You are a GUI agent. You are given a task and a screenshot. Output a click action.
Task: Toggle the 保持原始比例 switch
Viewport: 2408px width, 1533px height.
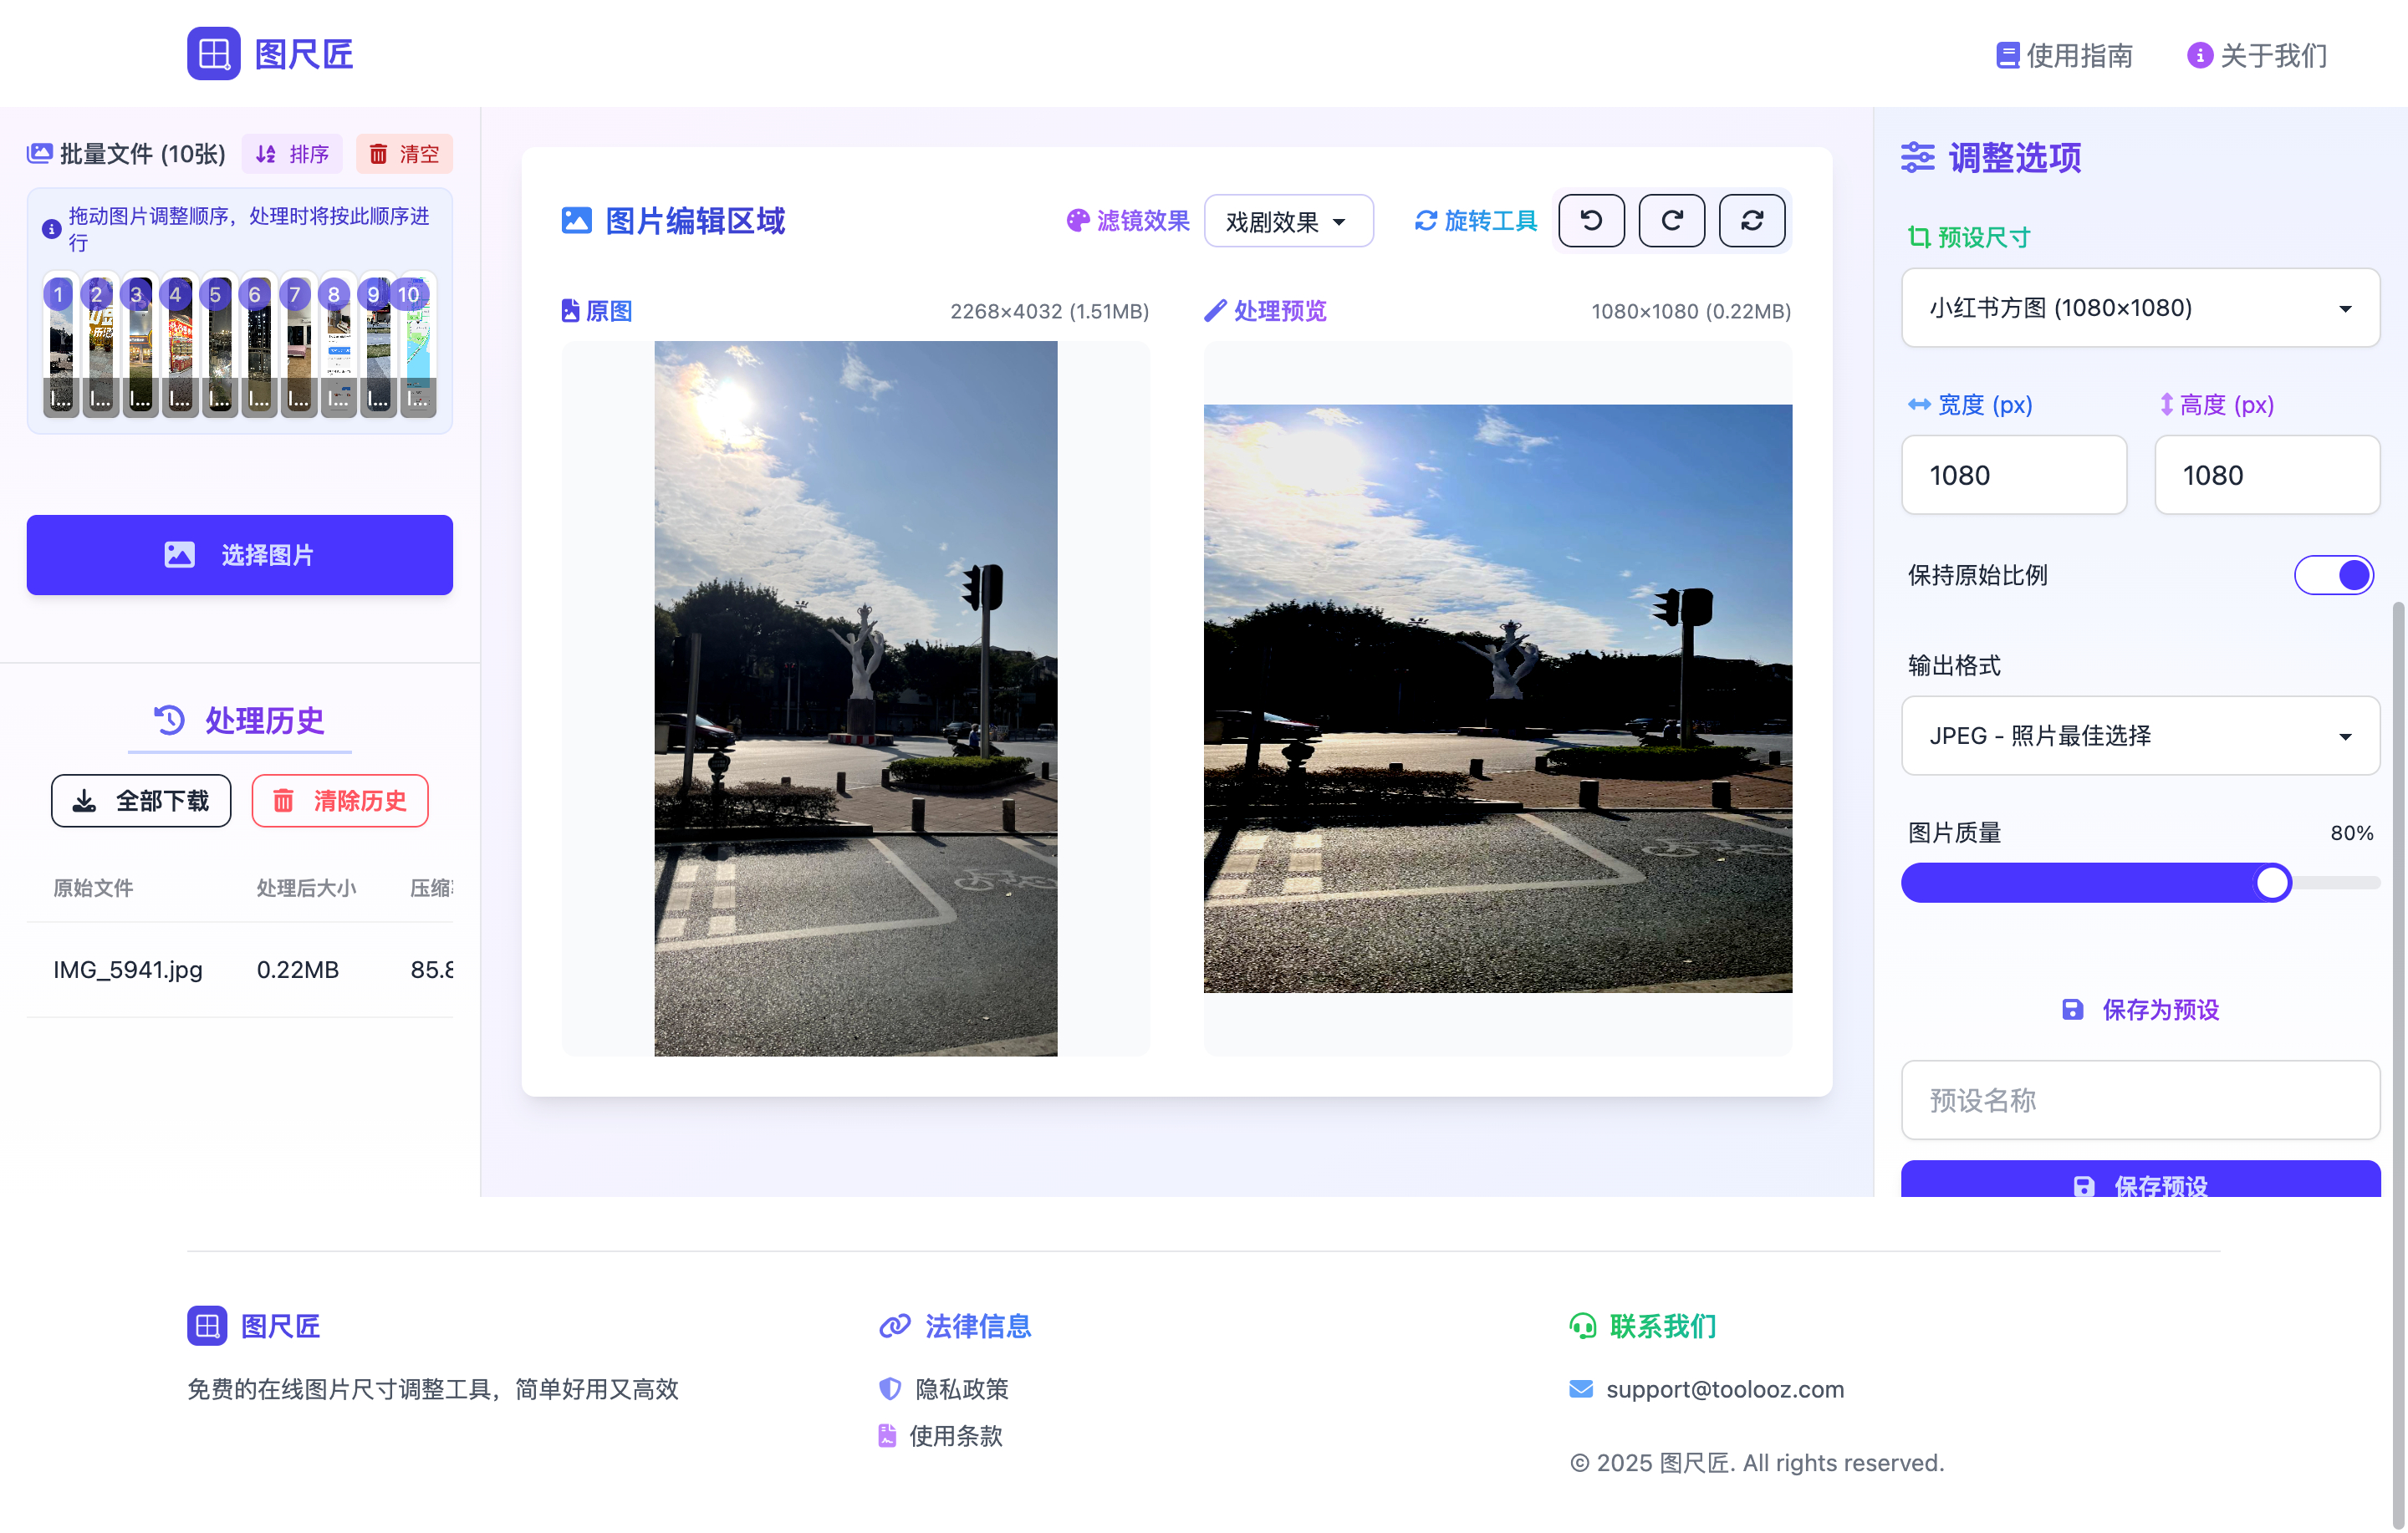coord(2333,575)
